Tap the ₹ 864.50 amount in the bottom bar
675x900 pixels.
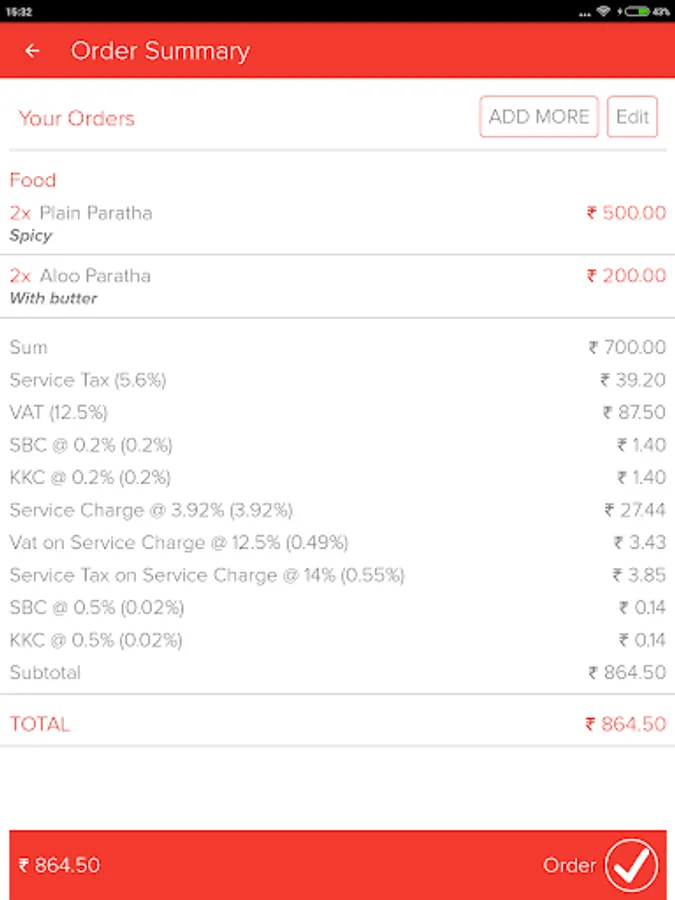[x=59, y=866]
